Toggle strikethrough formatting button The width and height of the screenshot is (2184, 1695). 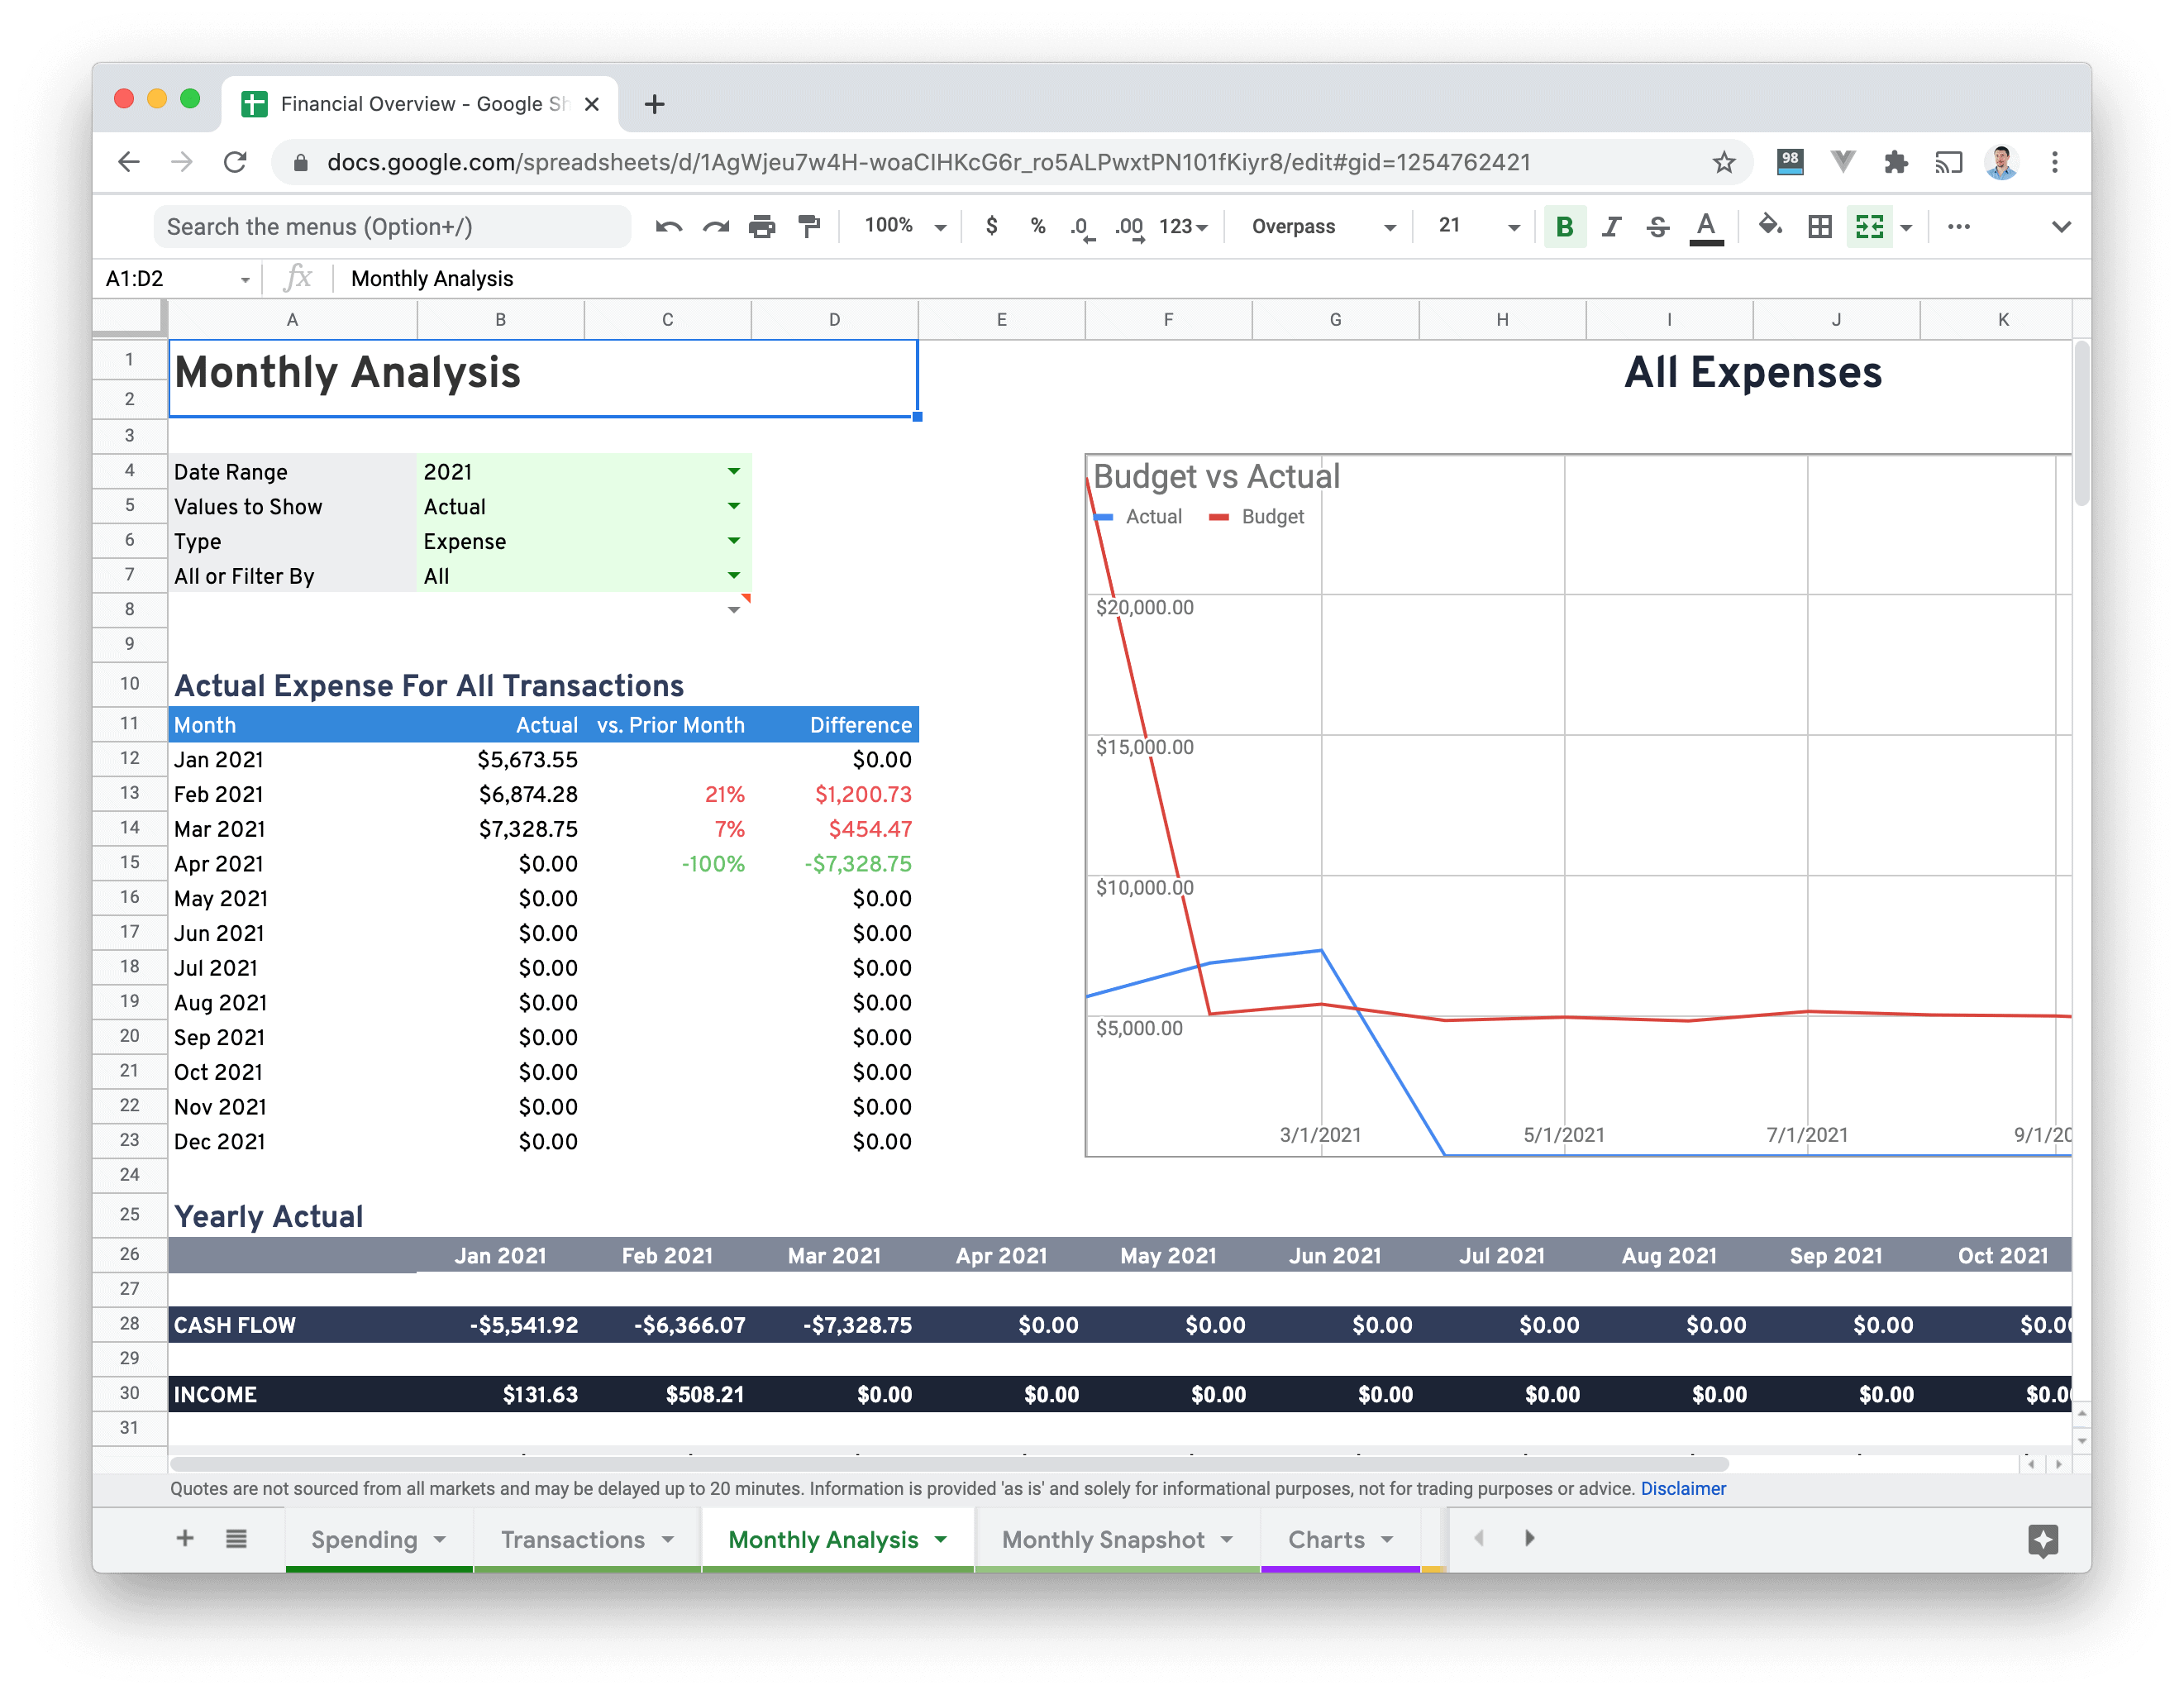1658,227
